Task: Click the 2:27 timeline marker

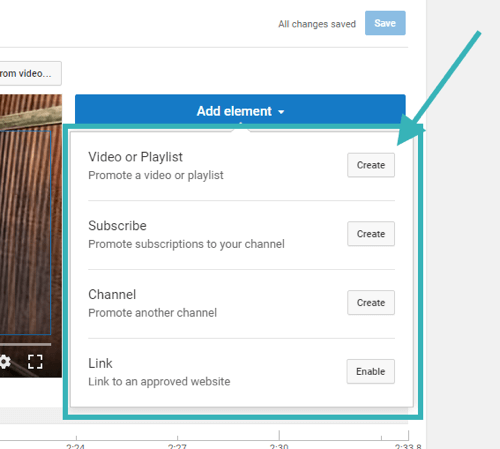Action: pos(177,446)
